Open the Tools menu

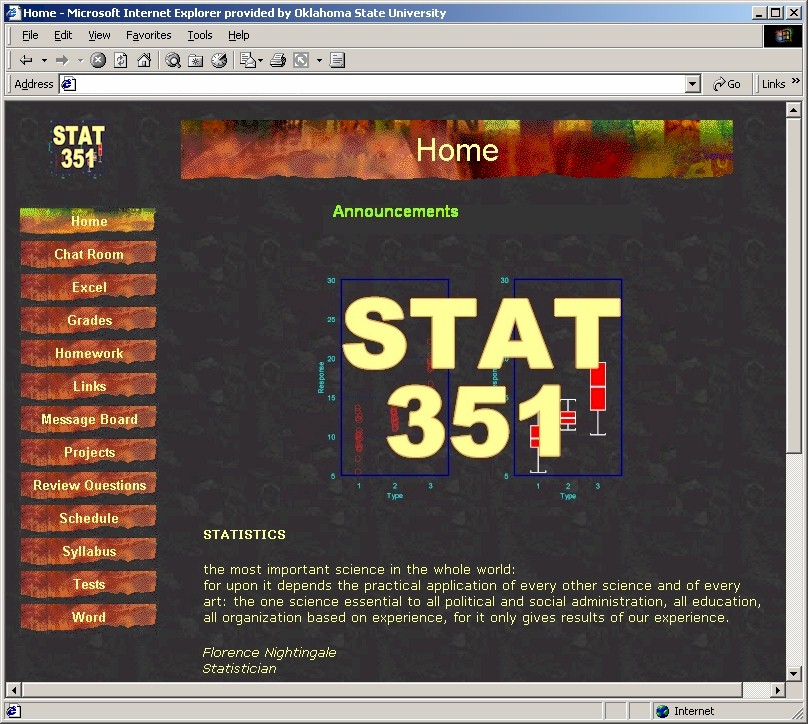pos(200,35)
